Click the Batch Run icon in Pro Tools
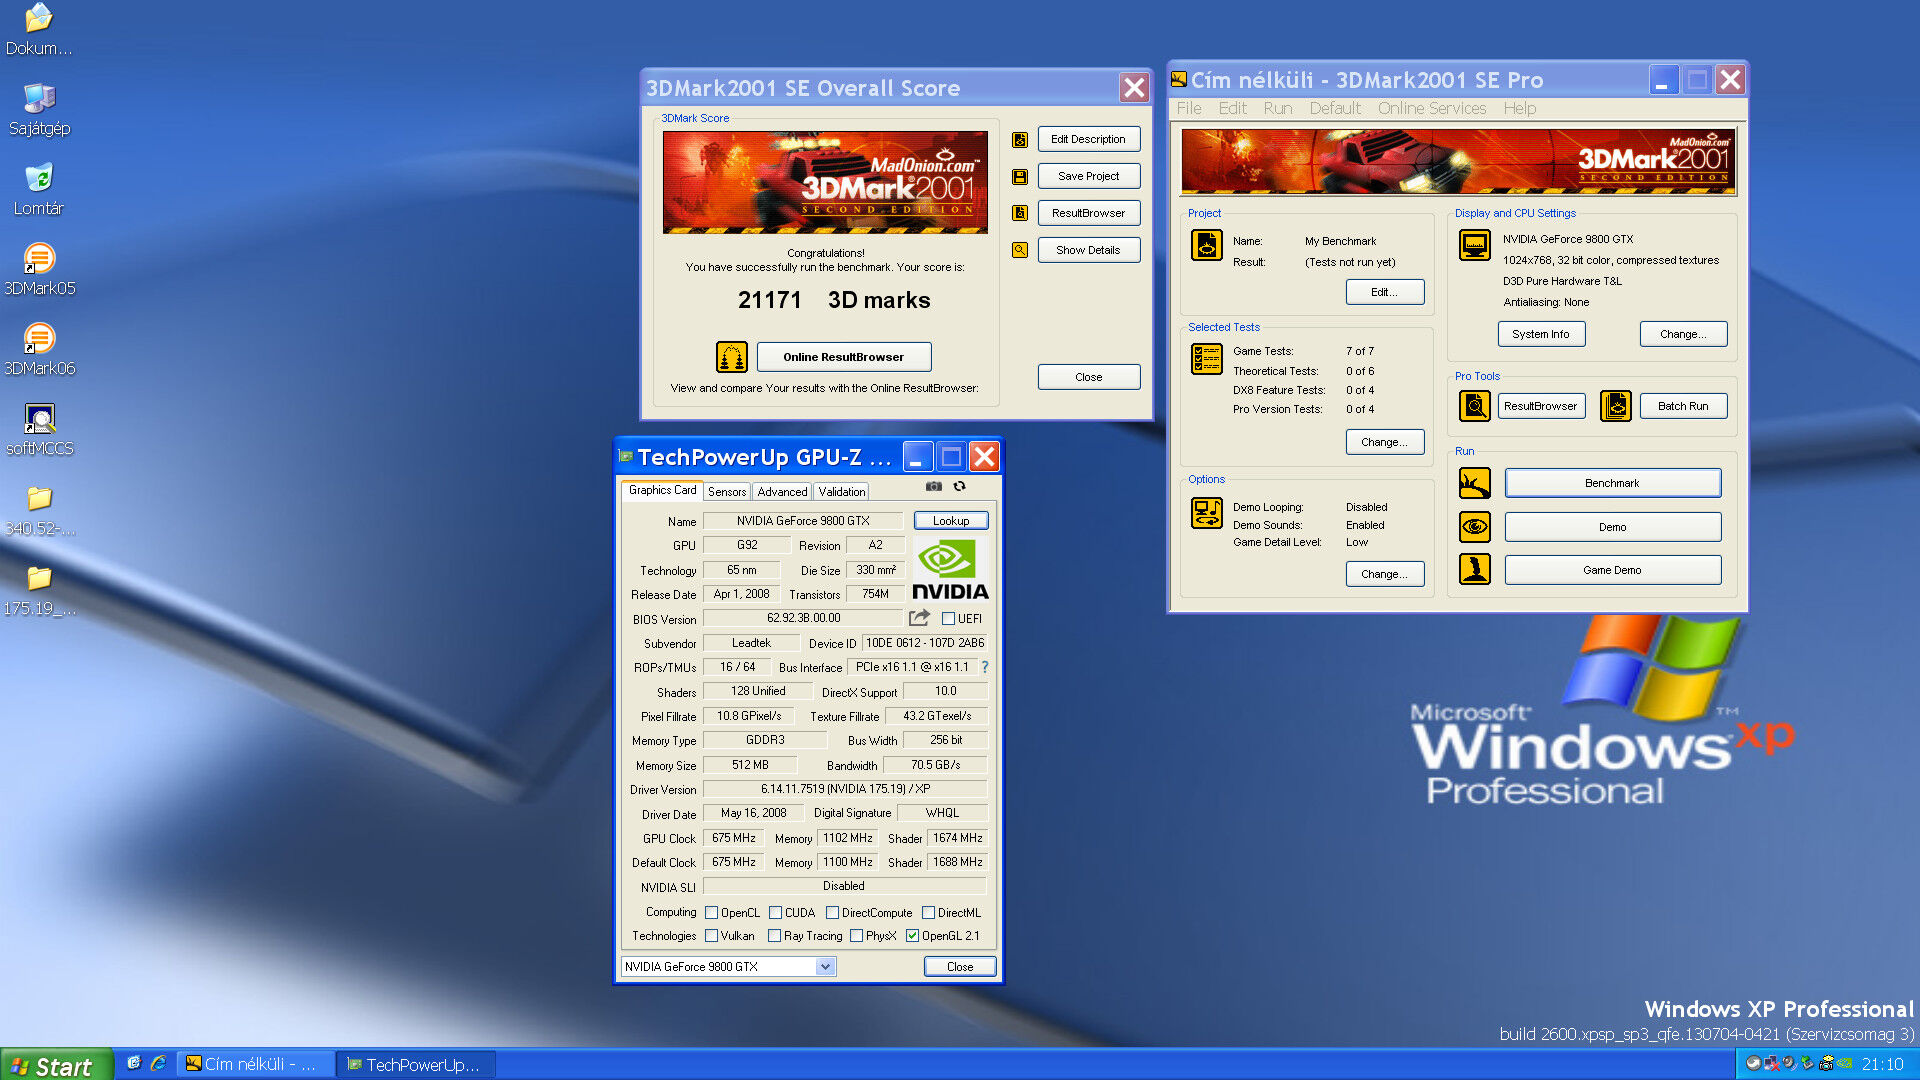Screen dimensions: 1920x1080 click(1616, 406)
